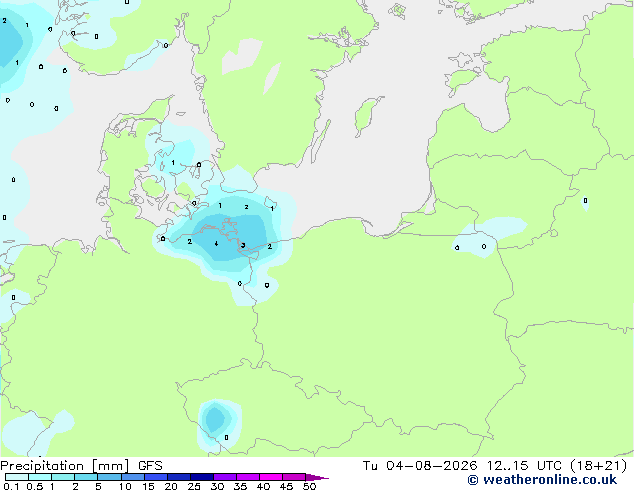Click the "0.1" legend scale label
Image resolution: width=634 pixels, height=490 pixels.
click(x=11, y=486)
